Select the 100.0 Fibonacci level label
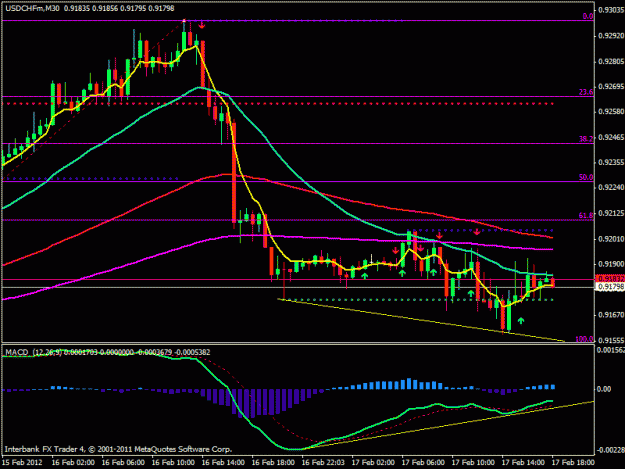 pos(584,339)
